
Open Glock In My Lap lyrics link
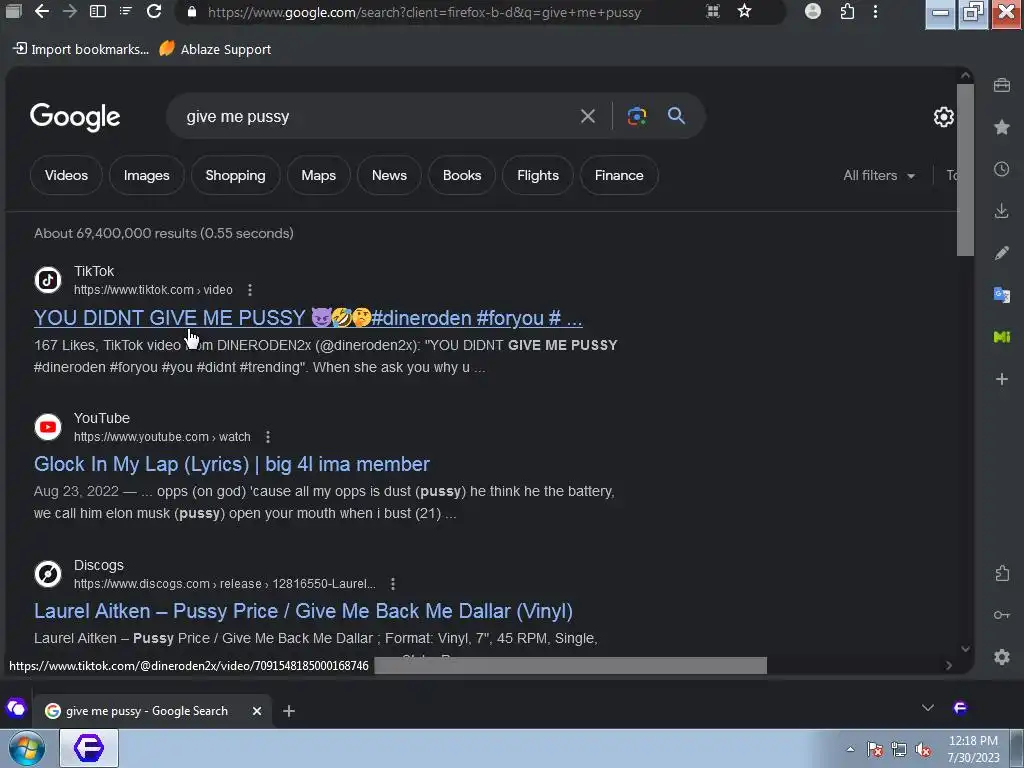[x=232, y=464]
